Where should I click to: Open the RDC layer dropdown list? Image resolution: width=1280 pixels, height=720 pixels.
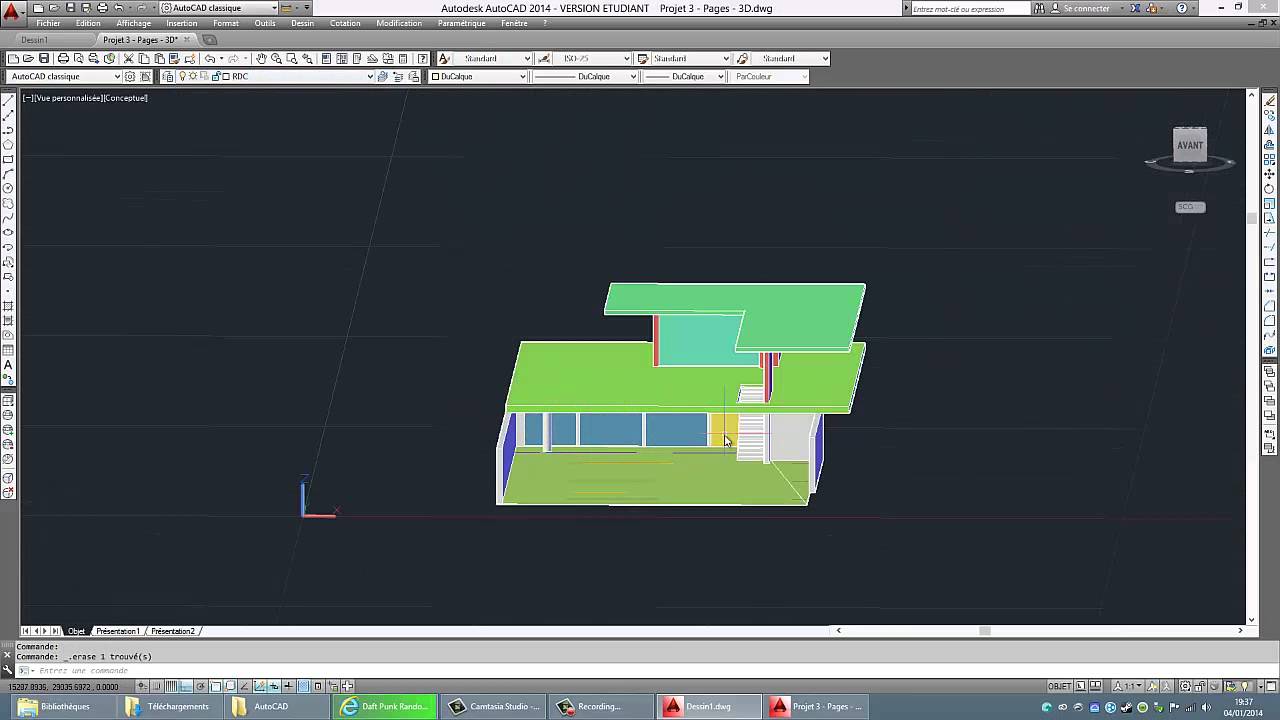(x=370, y=76)
